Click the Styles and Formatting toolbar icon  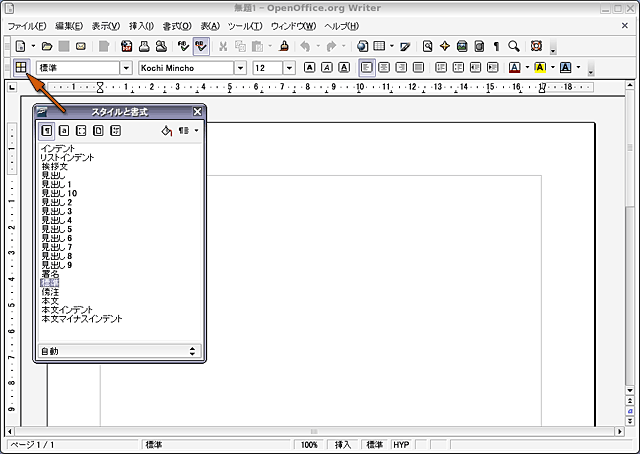coord(21,68)
